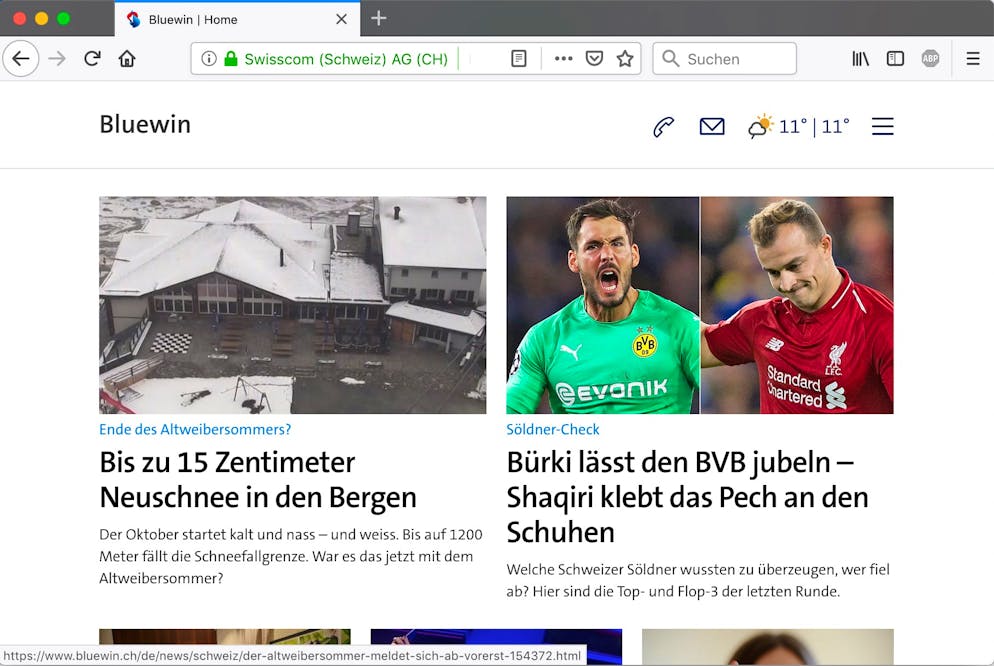This screenshot has height=666, width=994.
Task: Click the Bürki and Shaqiri article image
Action: pyautogui.click(x=699, y=305)
